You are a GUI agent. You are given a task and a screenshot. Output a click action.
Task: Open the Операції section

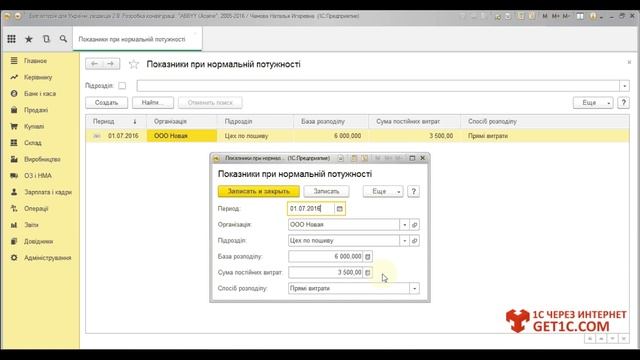[36, 209]
